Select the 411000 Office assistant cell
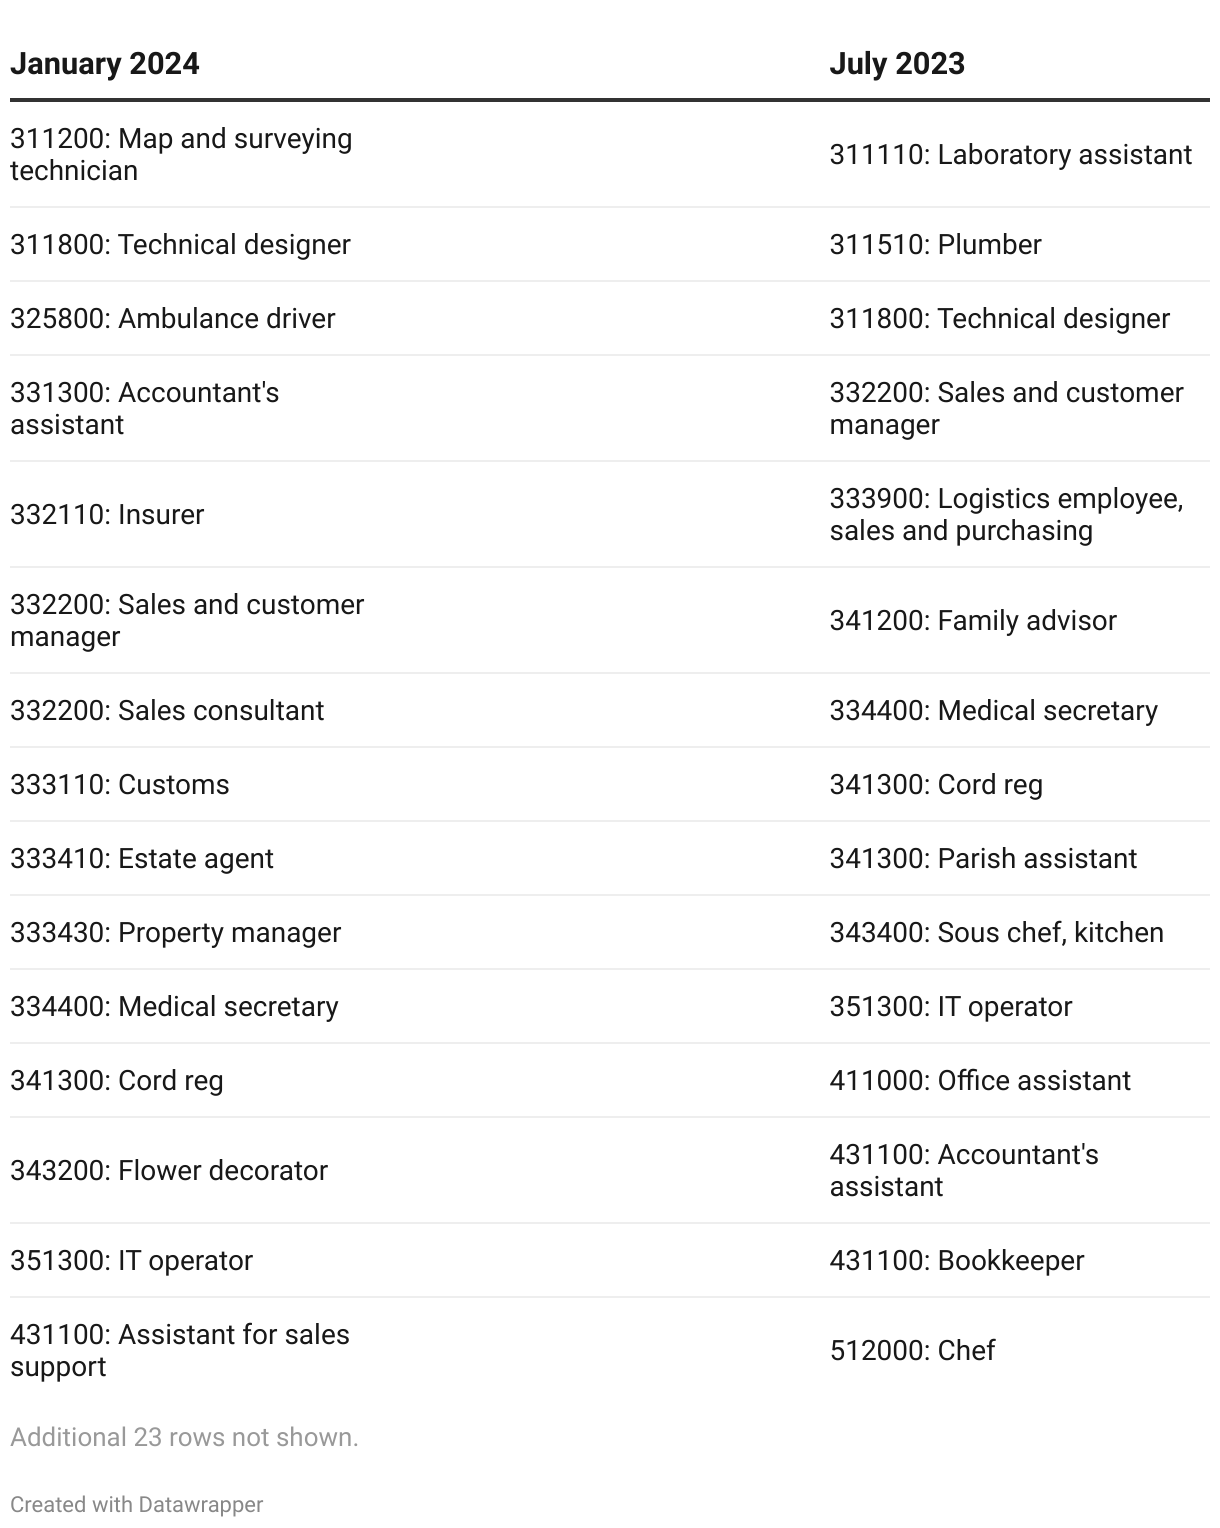The width and height of the screenshot is (1220, 1528). pyautogui.click(x=980, y=1081)
